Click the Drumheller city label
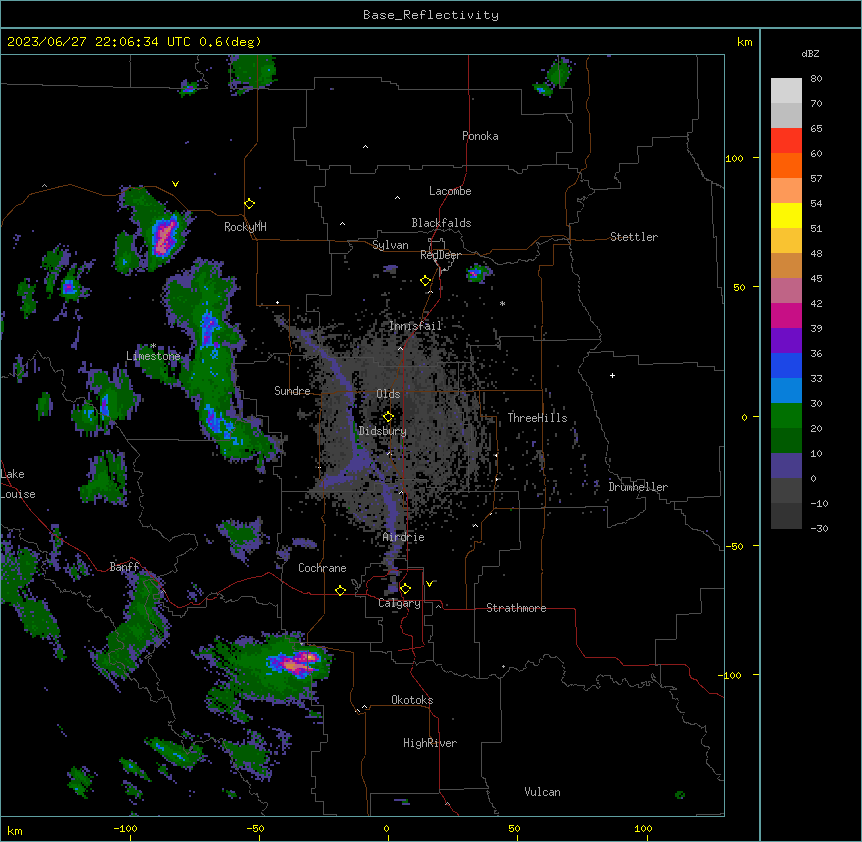Screen dimensions: 862x842 click(x=638, y=487)
